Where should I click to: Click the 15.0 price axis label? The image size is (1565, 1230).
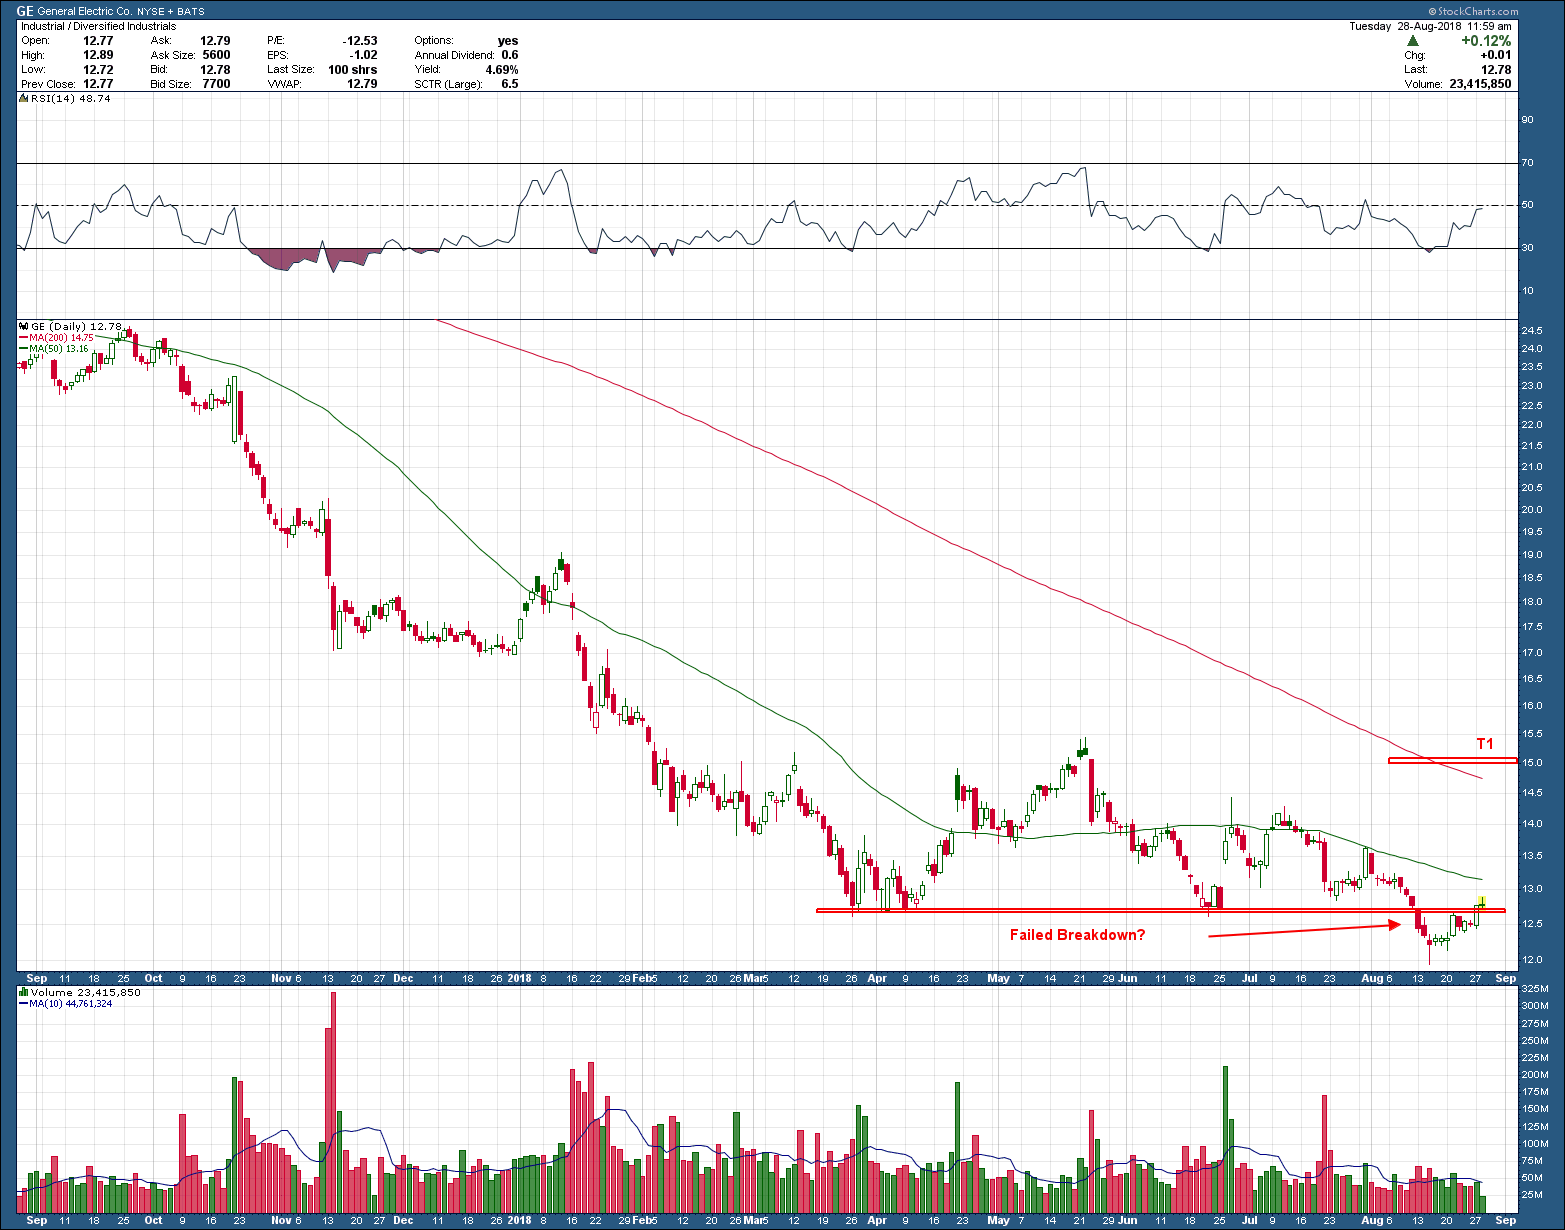click(1531, 762)
